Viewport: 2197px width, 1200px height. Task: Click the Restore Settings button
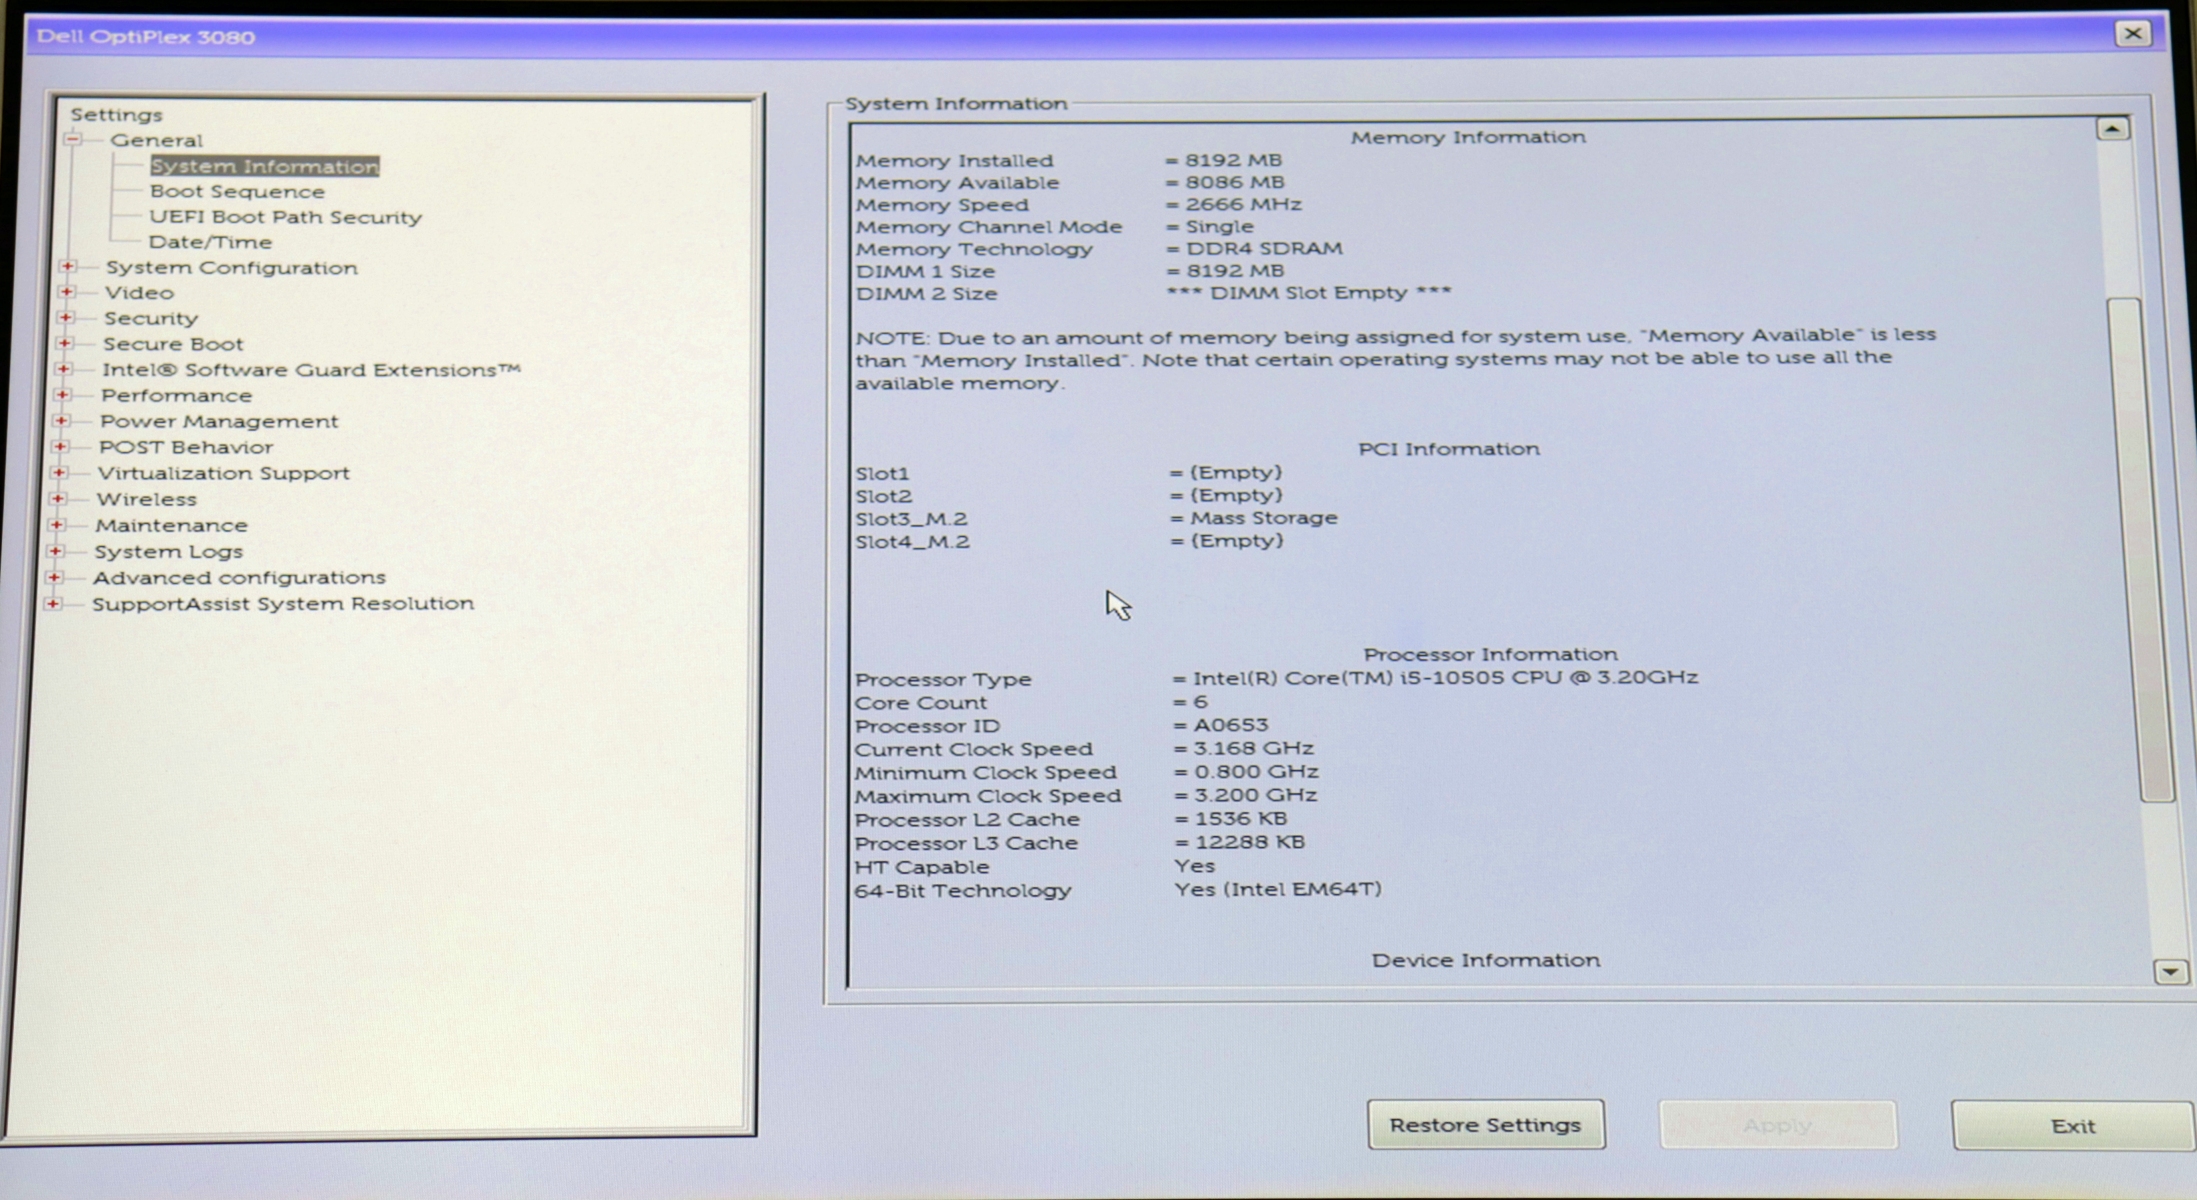(1486, 1125)
